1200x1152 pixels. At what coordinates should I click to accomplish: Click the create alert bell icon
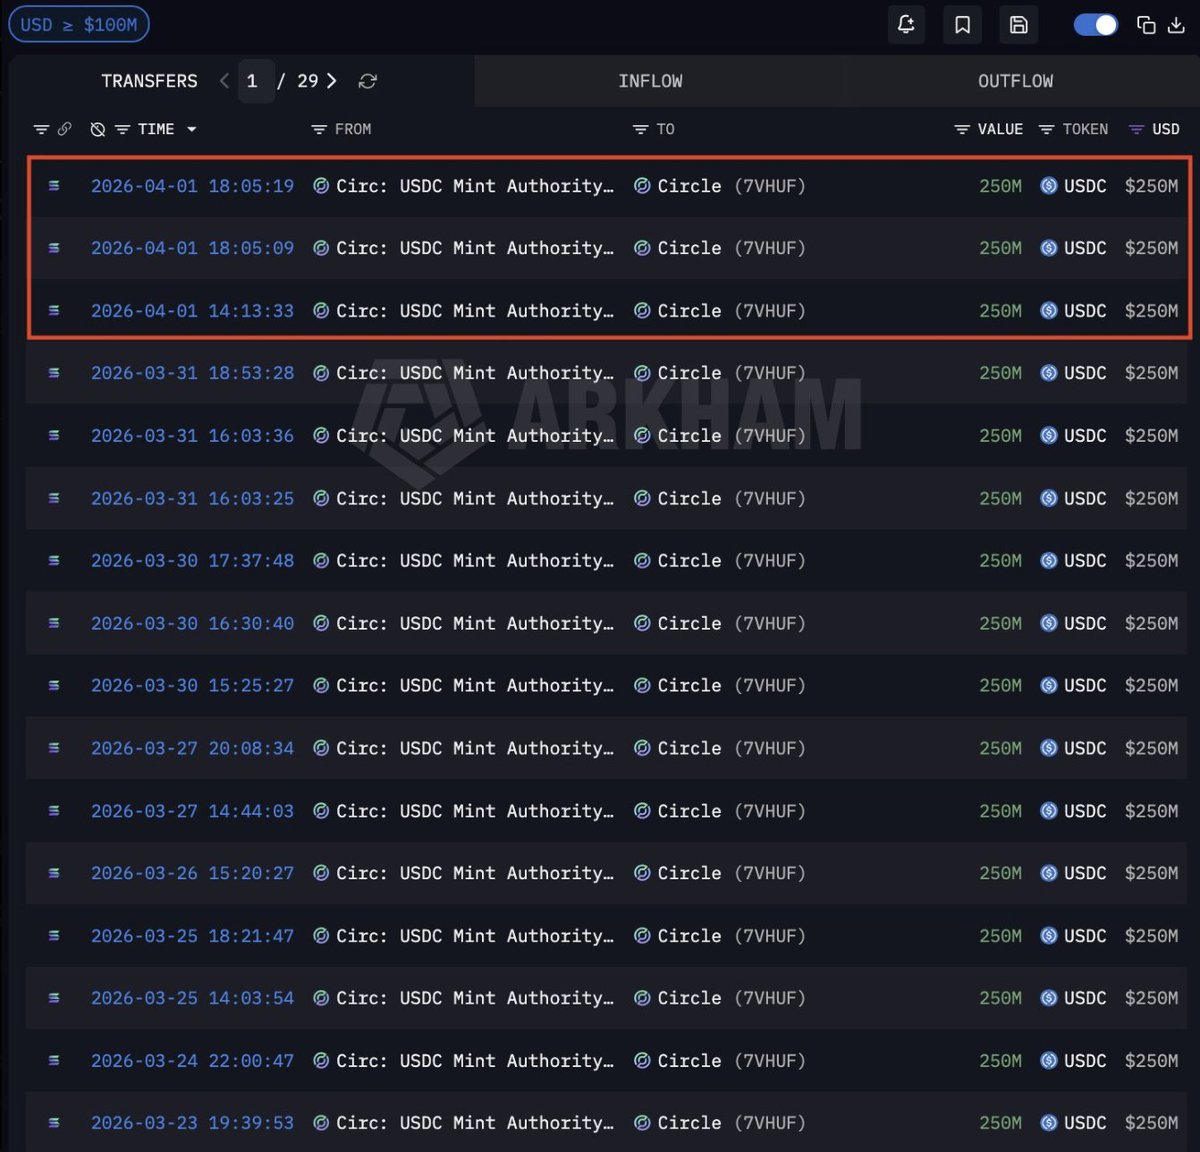906,25
